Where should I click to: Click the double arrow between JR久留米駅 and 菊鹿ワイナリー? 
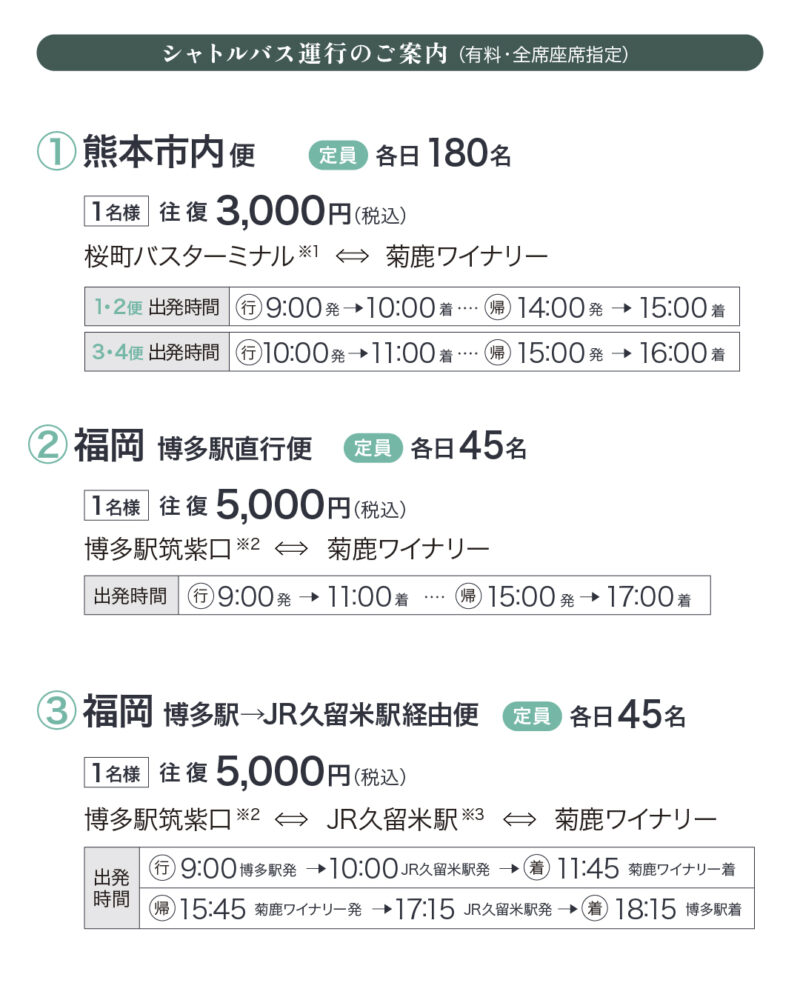(519, 820)
